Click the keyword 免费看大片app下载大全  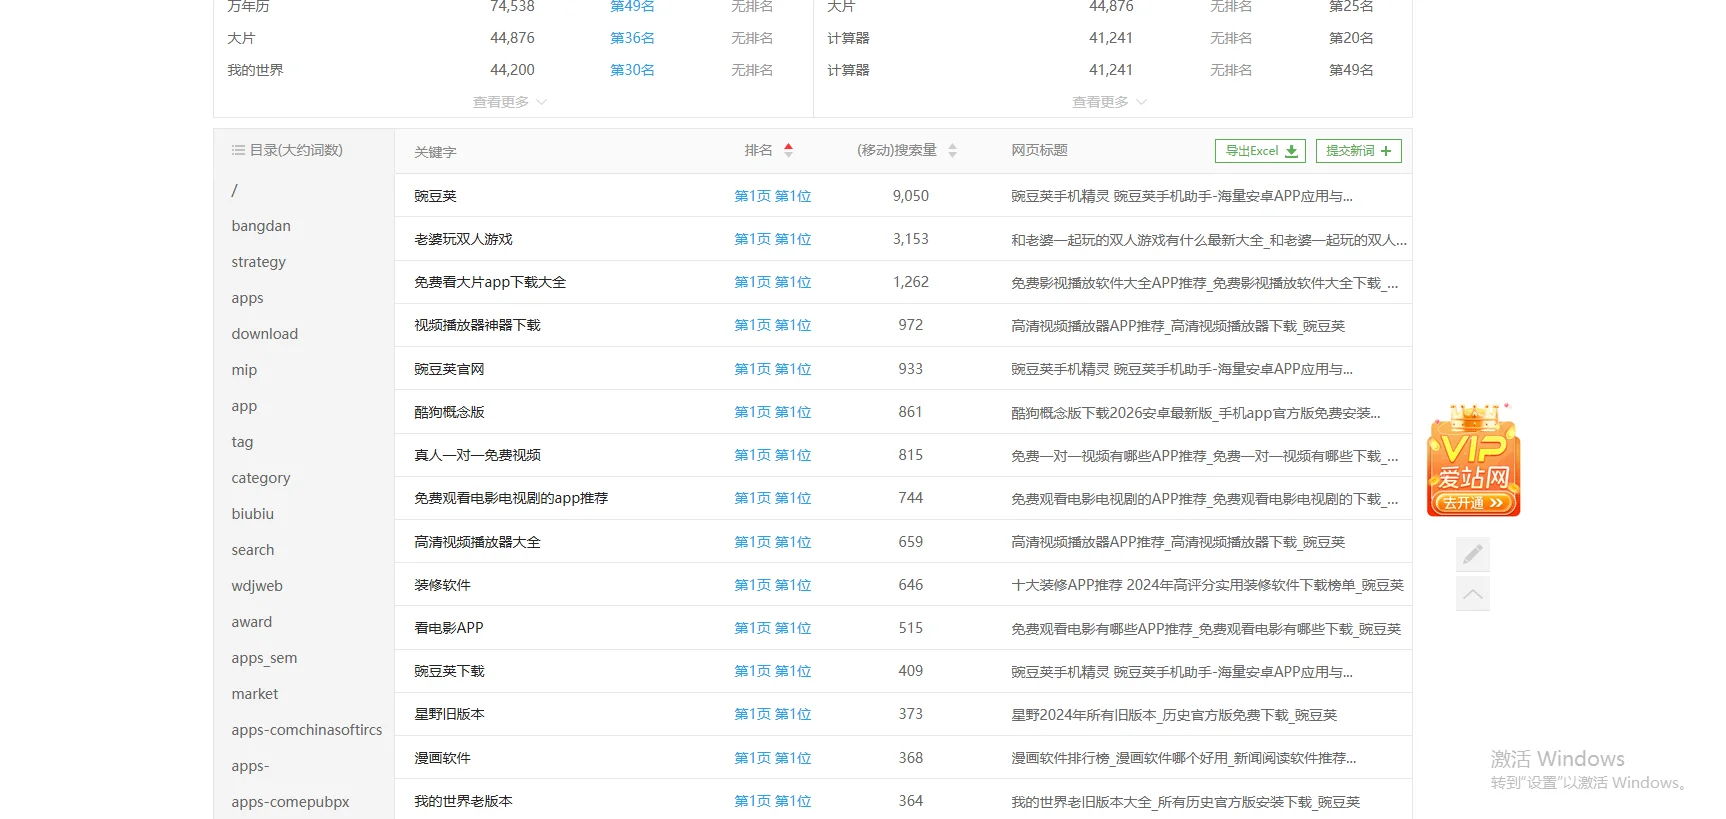tap(490, 282)
